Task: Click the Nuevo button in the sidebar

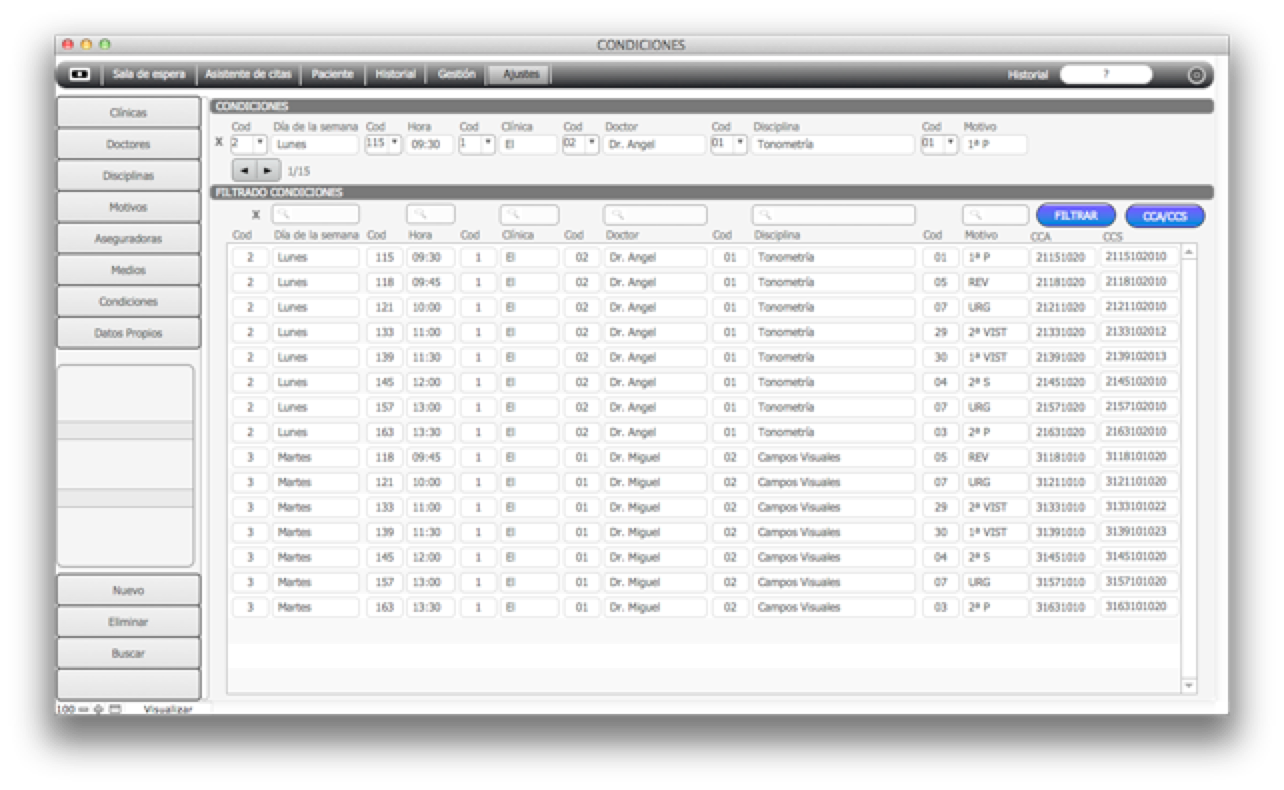Action: (x=128, y=591)
